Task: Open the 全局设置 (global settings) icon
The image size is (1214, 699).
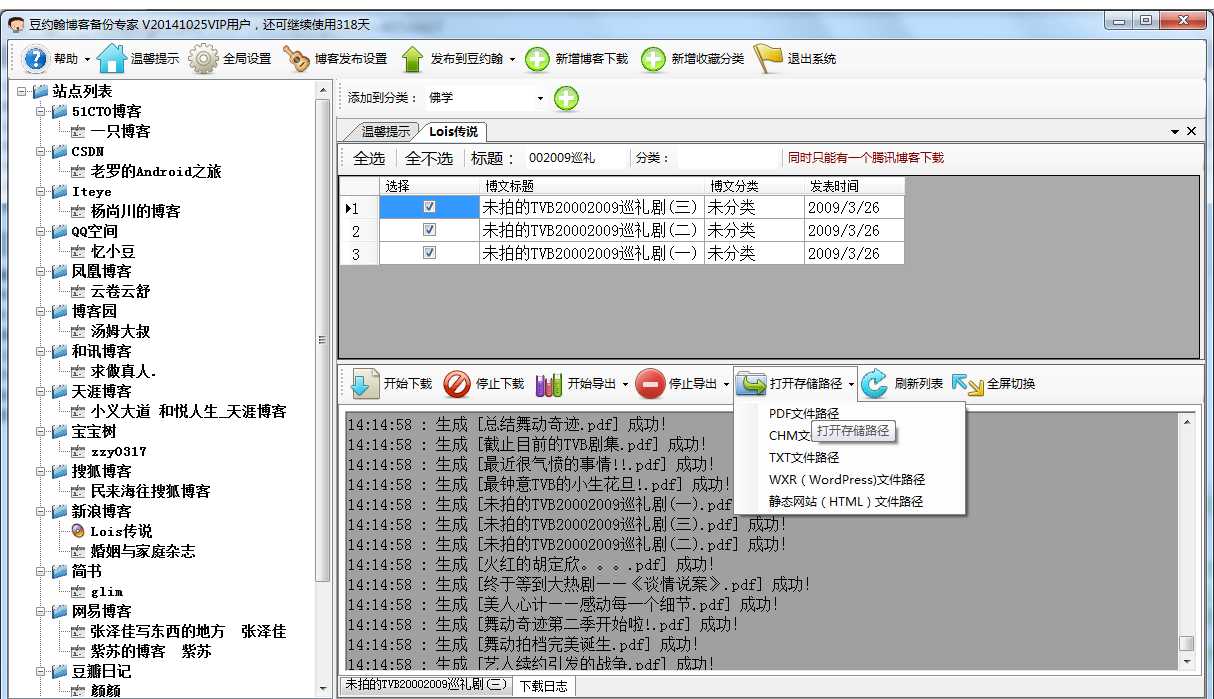Action: [203, 57]
